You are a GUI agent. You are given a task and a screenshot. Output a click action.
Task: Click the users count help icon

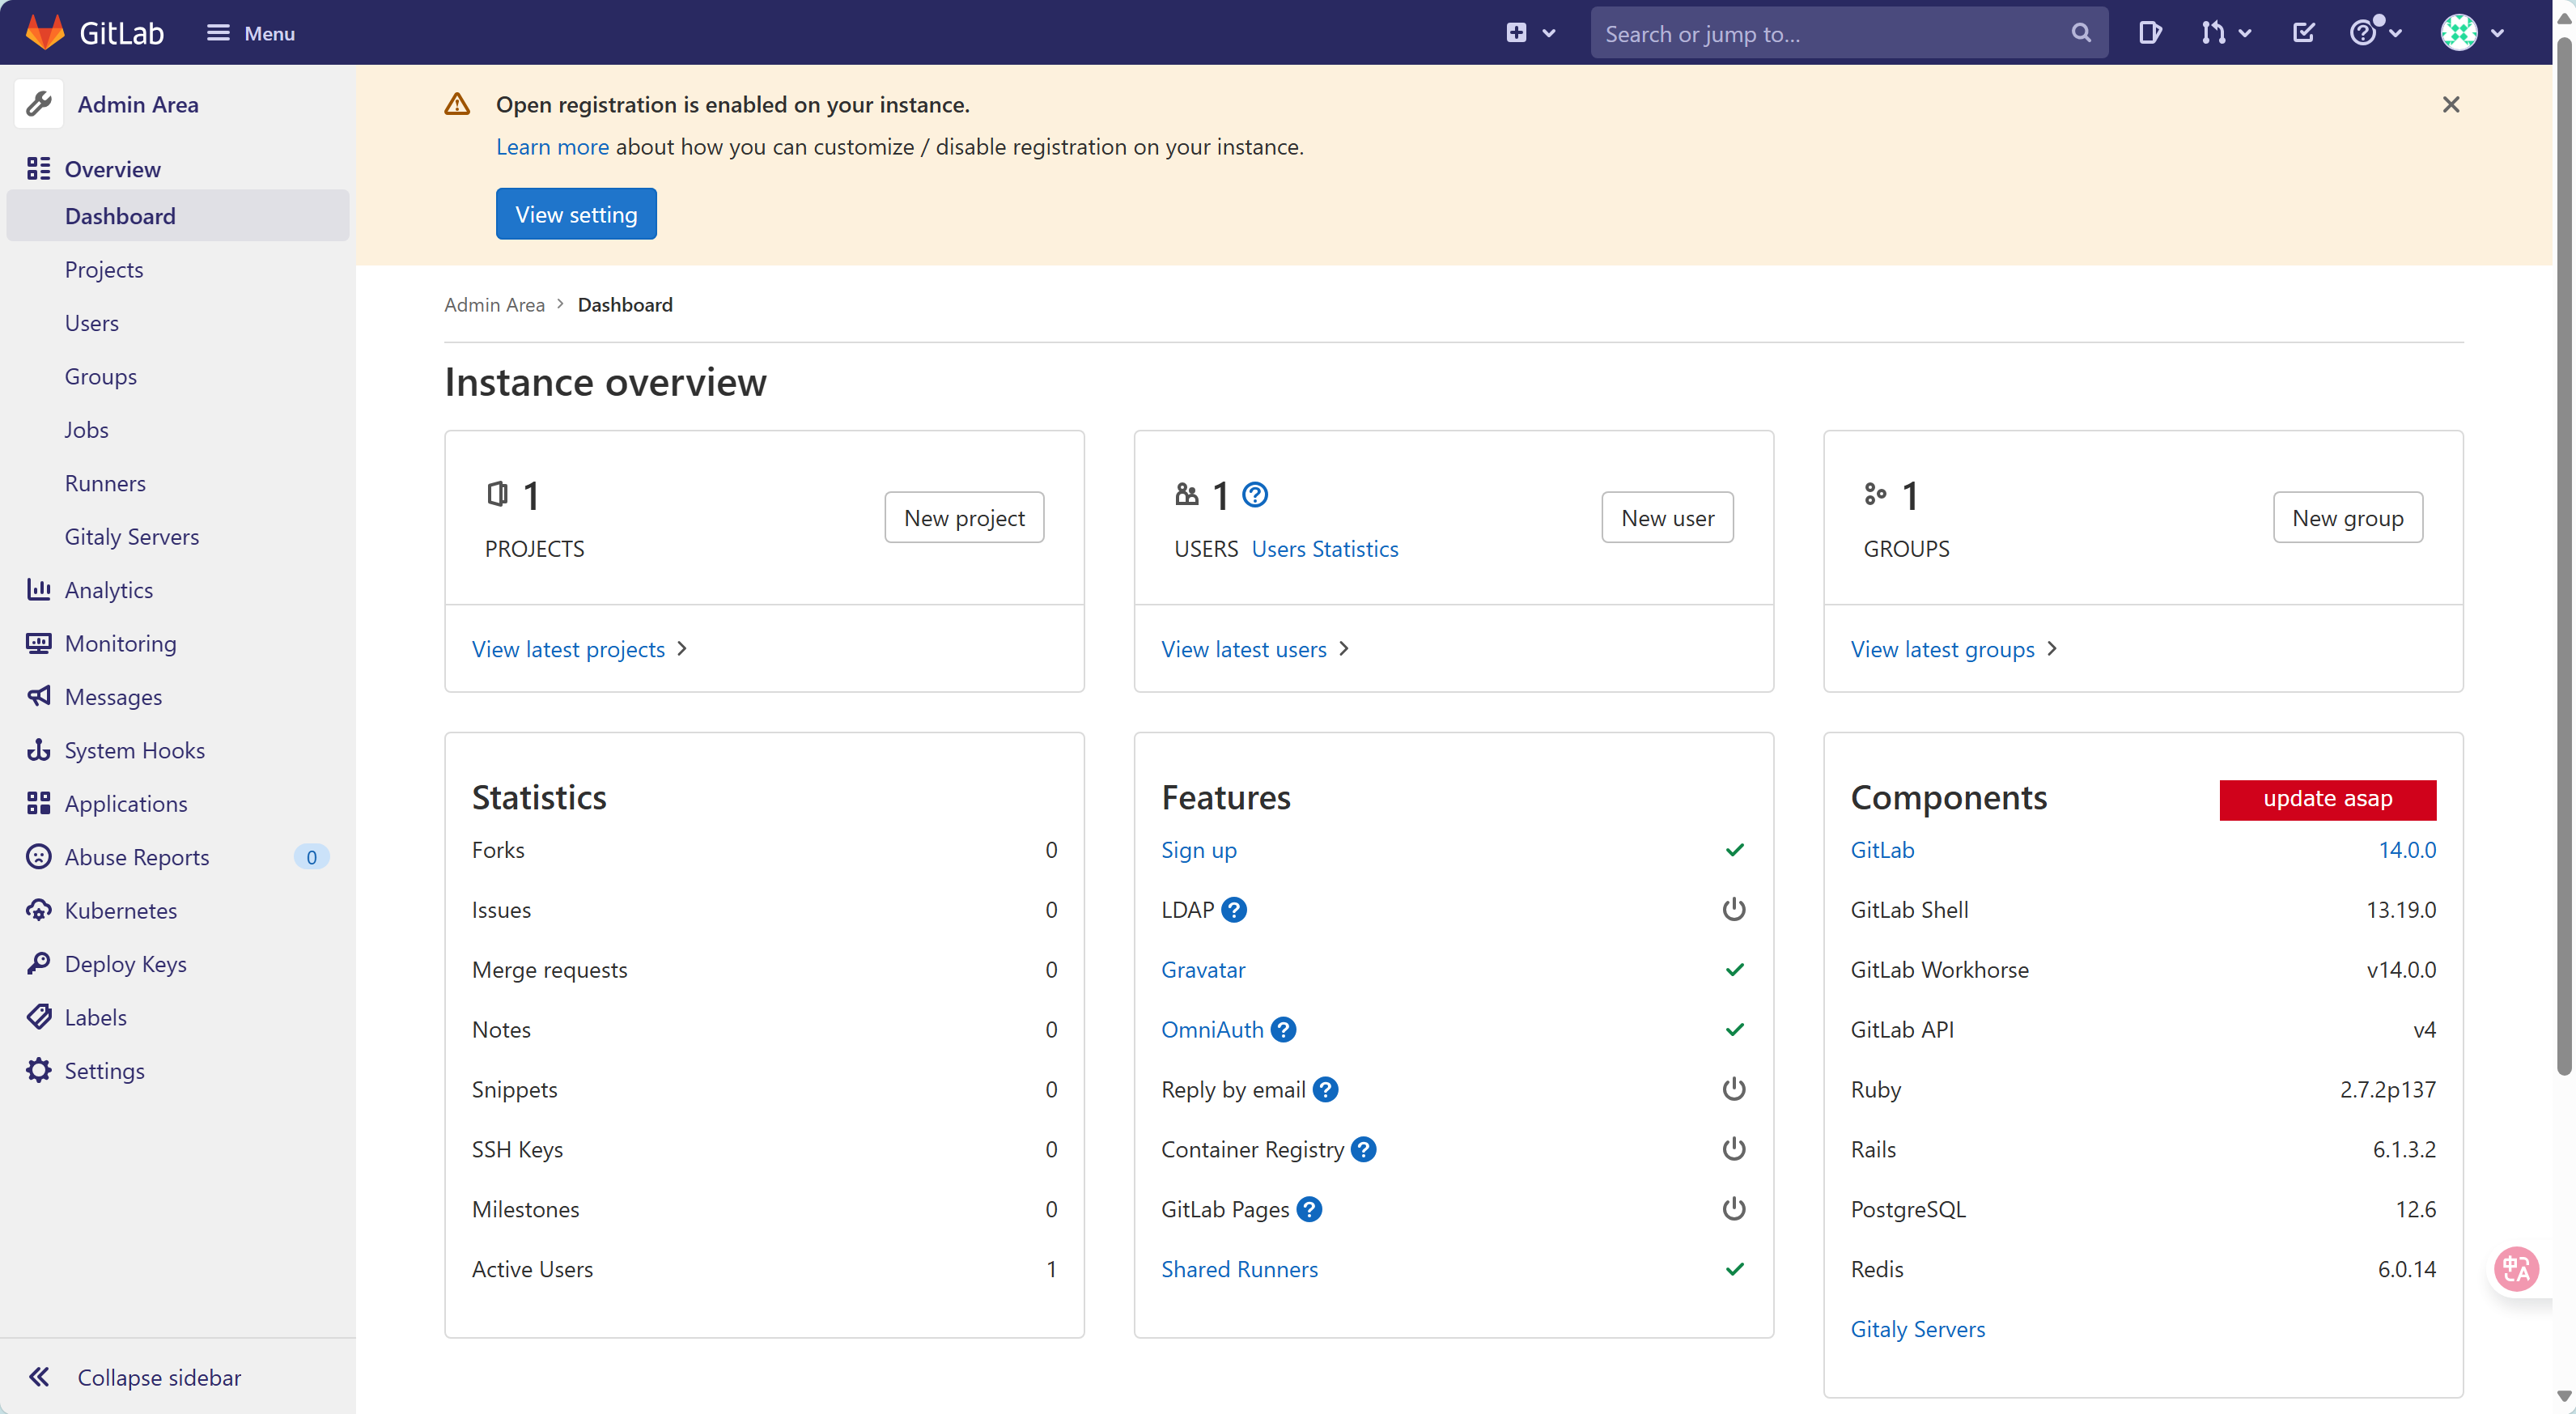[x=1255, y=495]
